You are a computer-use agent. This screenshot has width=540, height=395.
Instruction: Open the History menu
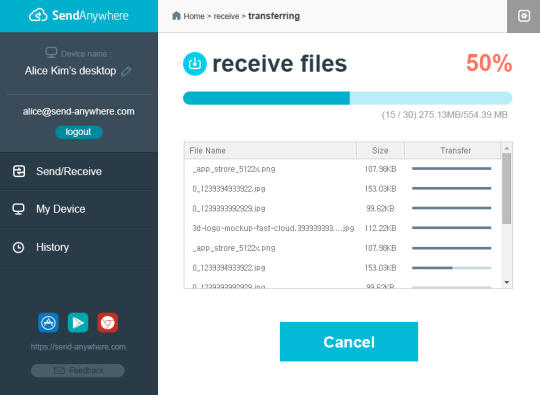79,247
